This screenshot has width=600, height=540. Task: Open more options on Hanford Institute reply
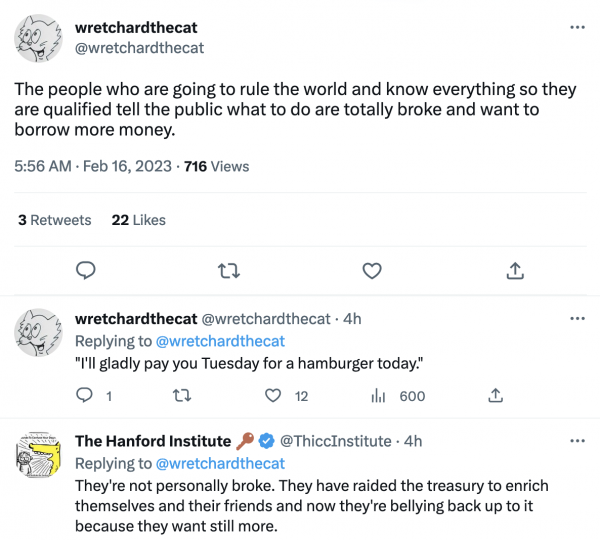click(x=577, y=440)
